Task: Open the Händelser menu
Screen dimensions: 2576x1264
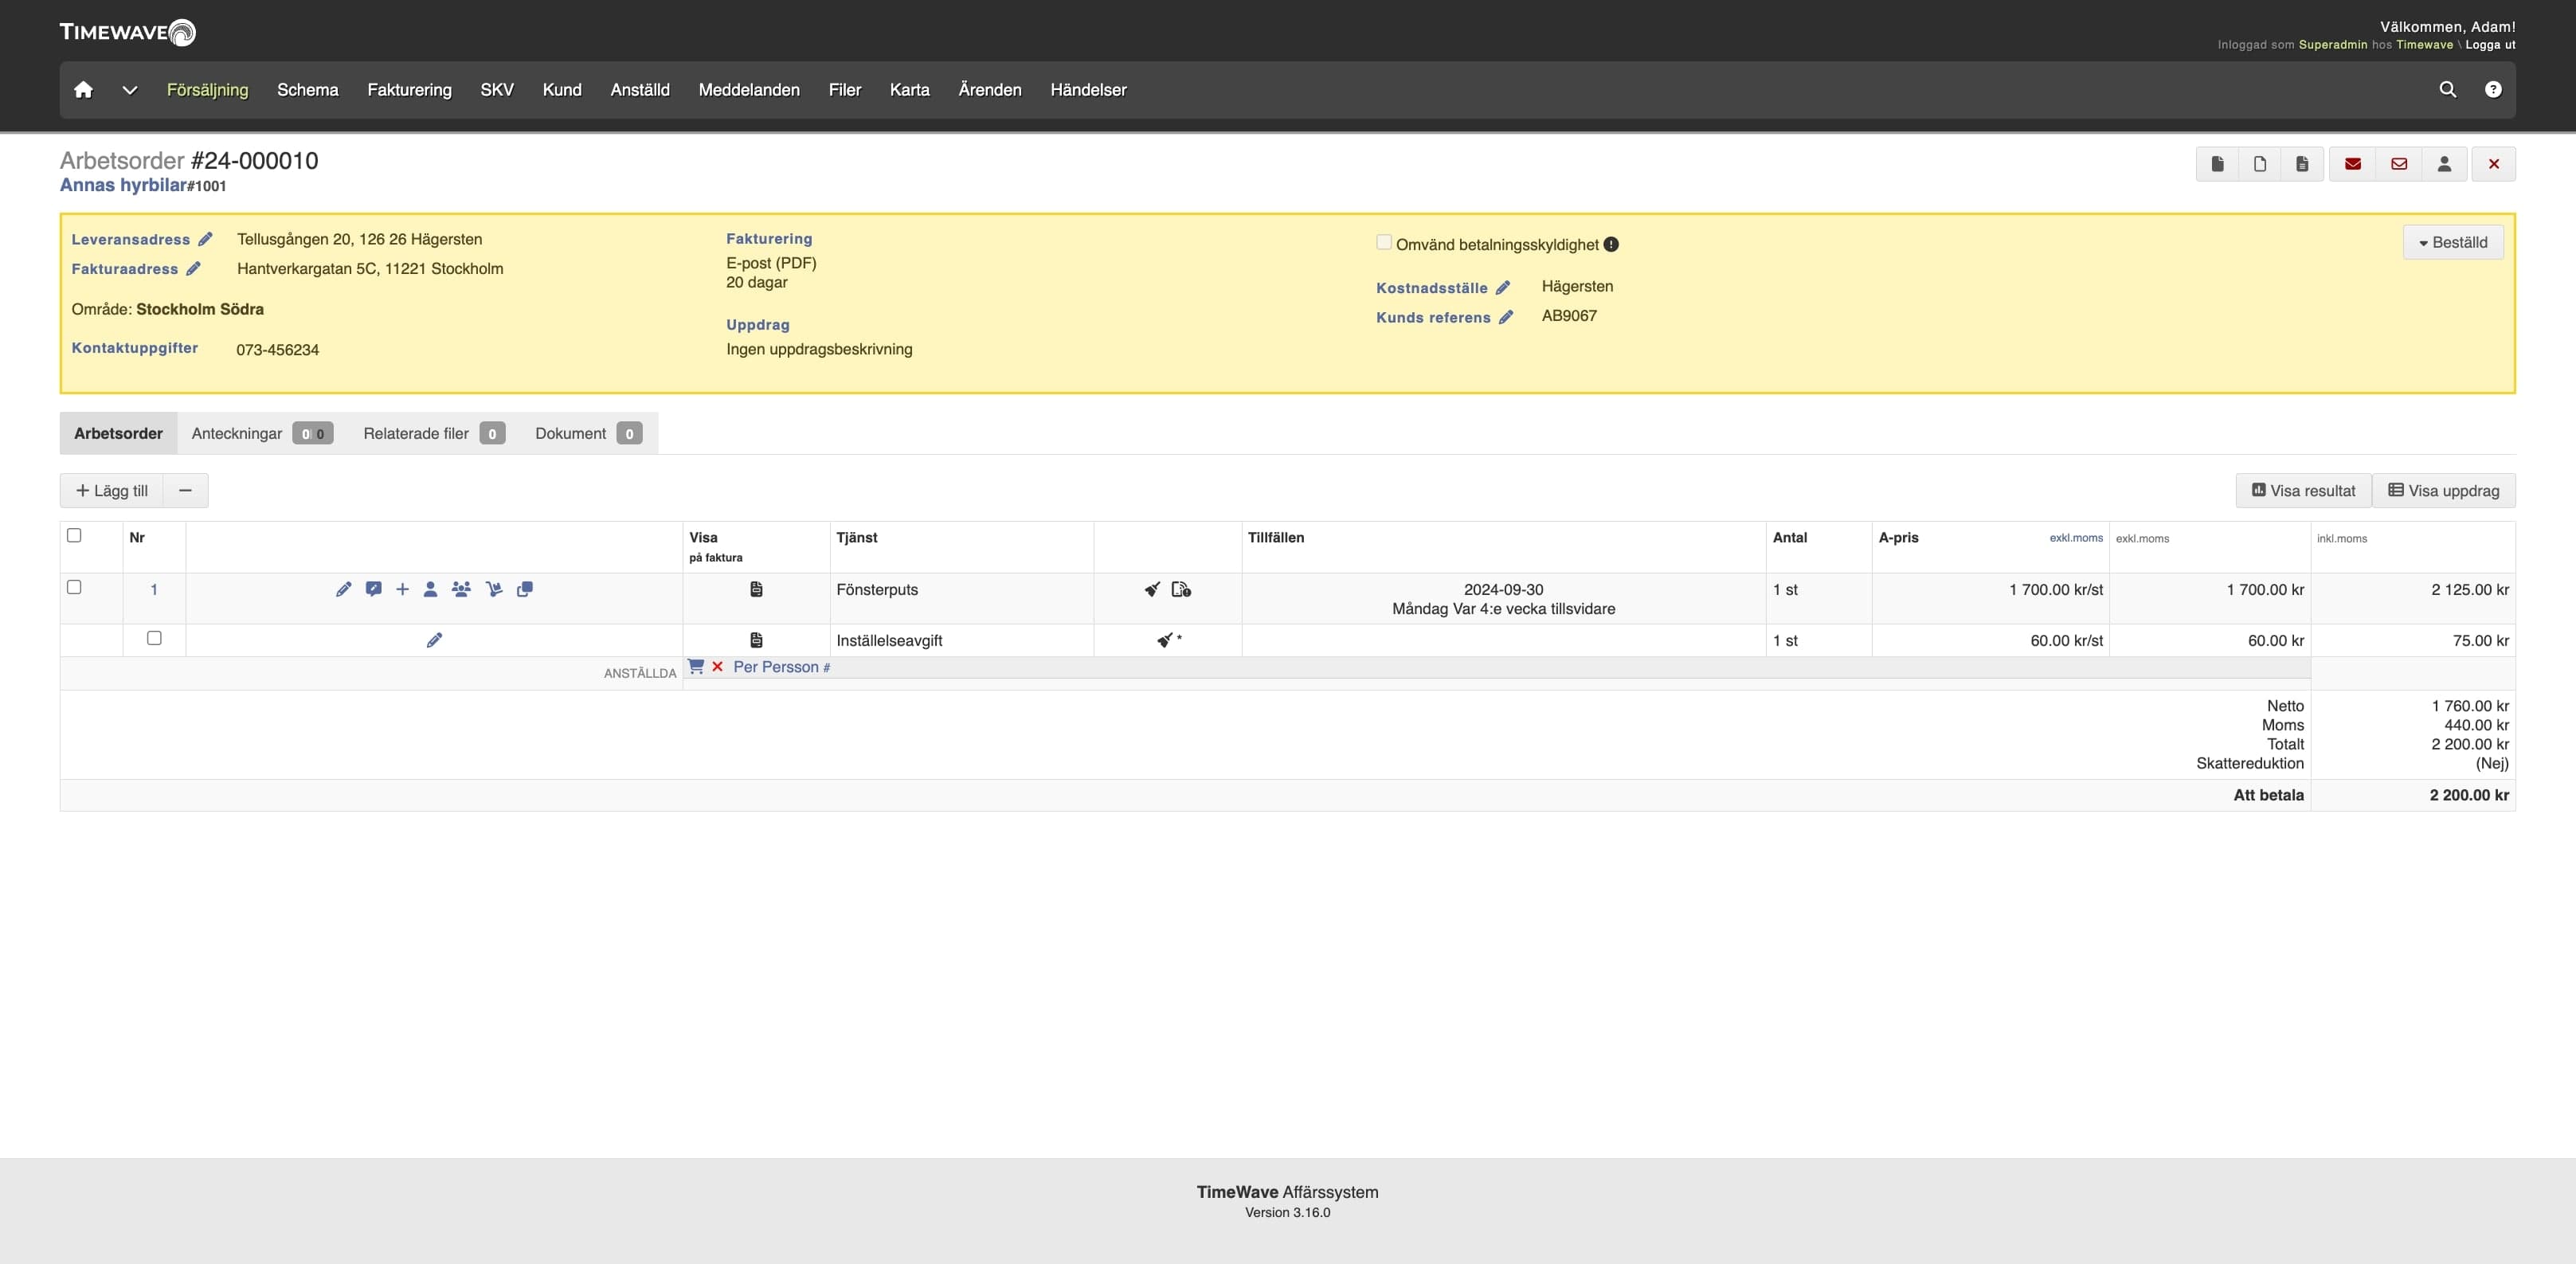Action: (x=1088, y=90)
